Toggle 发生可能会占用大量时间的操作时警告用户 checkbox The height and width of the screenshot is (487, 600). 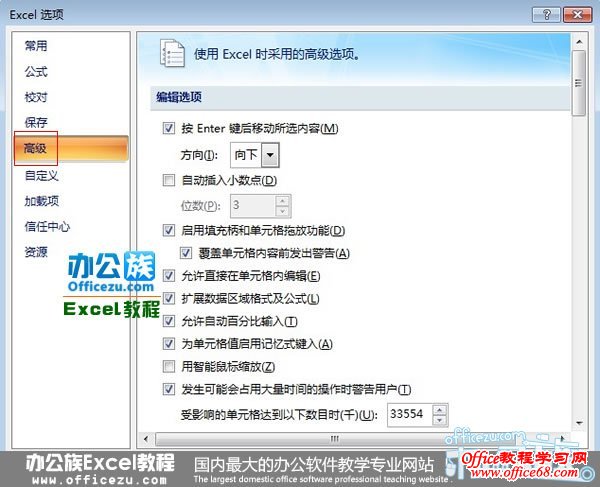[169, 389]
